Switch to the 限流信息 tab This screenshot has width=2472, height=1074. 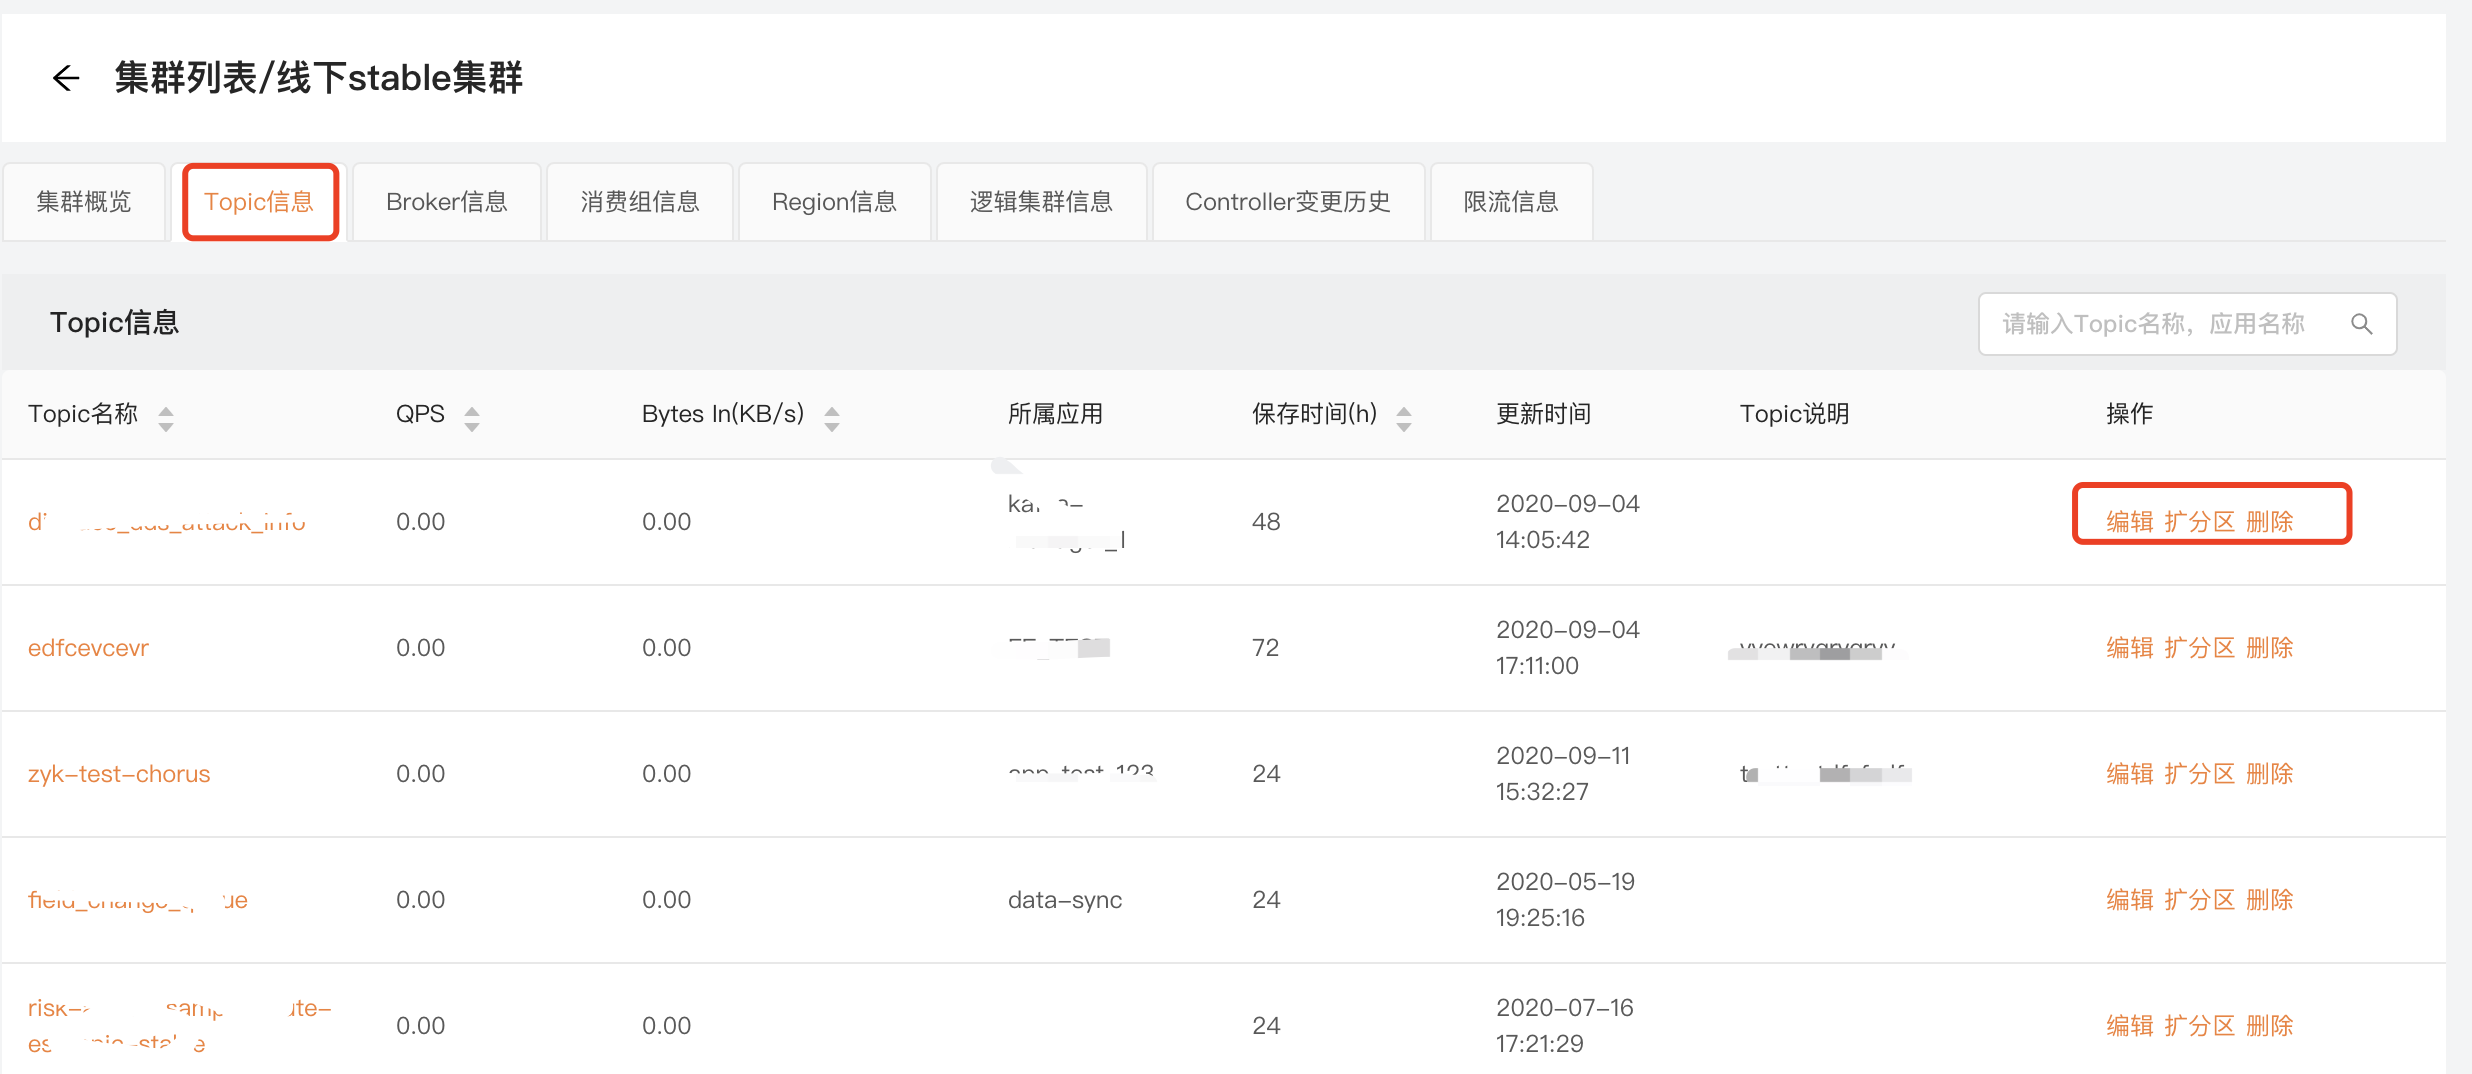pos(1510,202)
